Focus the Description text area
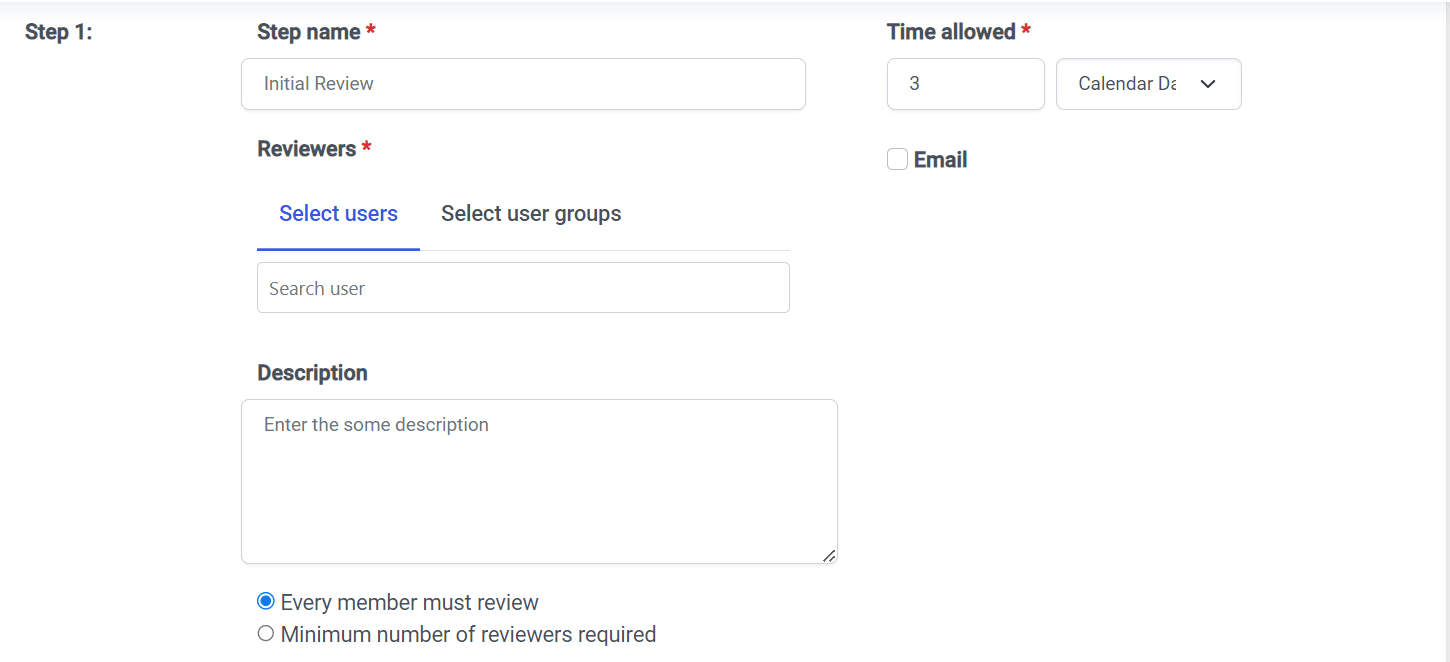This screenshot has width=1450, height=662. point(539,482)
